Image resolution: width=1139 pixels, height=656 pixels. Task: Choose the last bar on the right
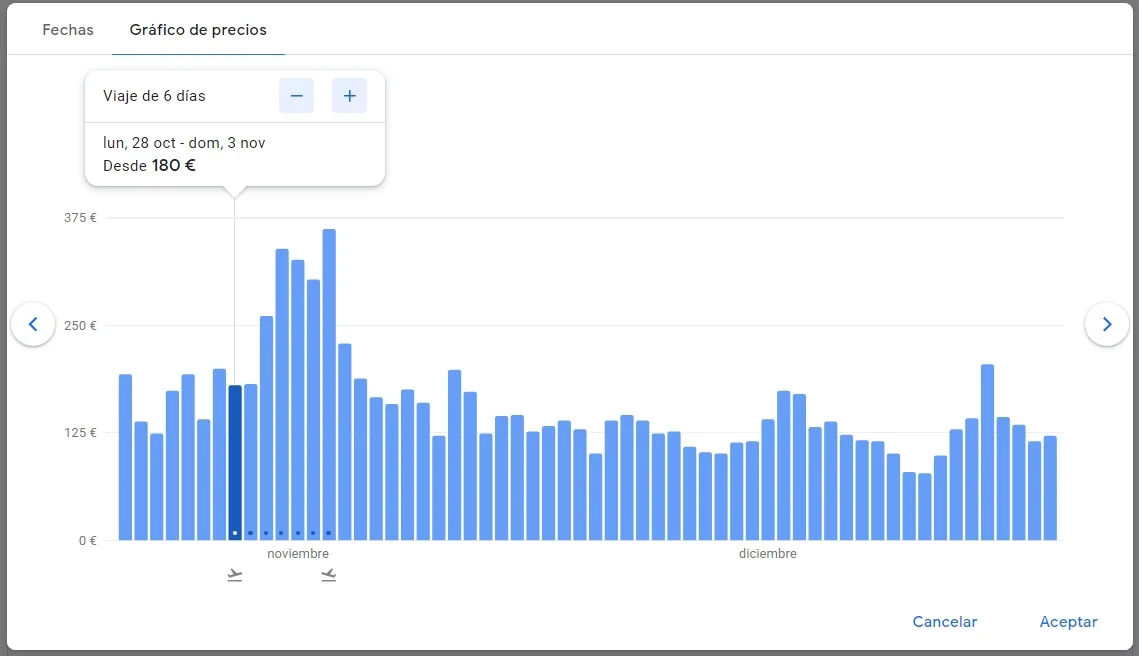click(1050, 488)
